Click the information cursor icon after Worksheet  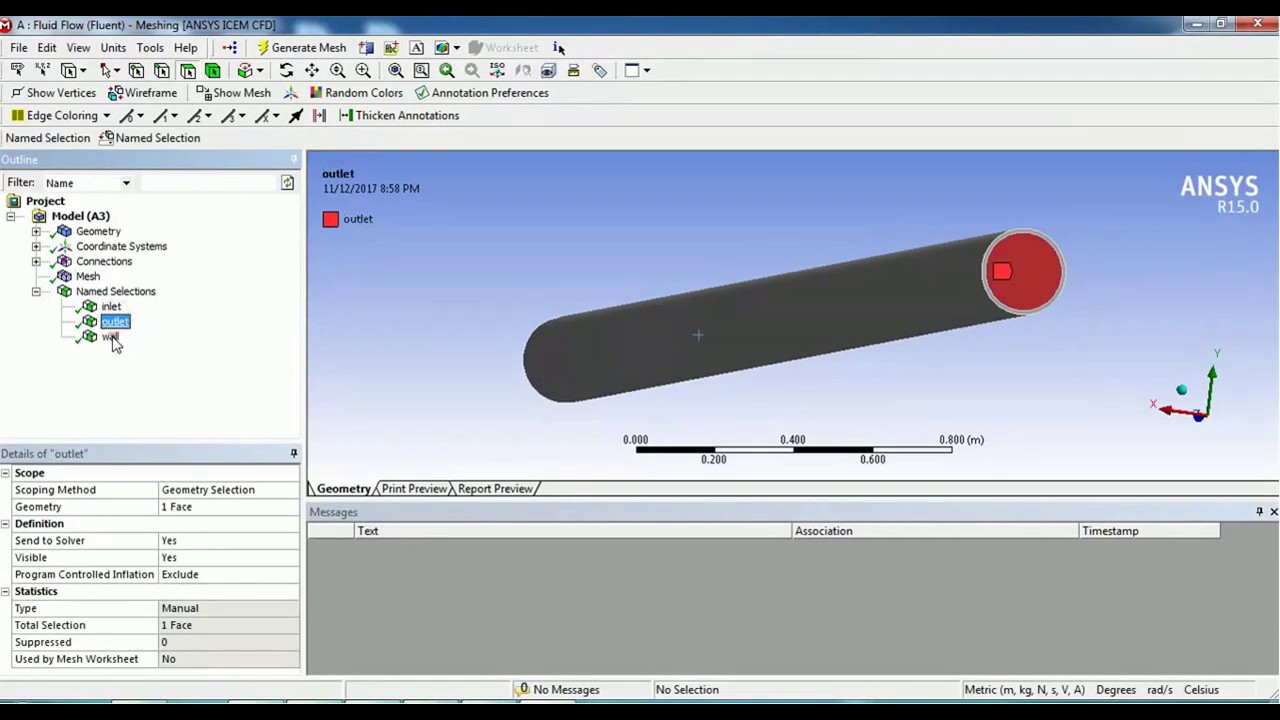click(x=558, y=47)
